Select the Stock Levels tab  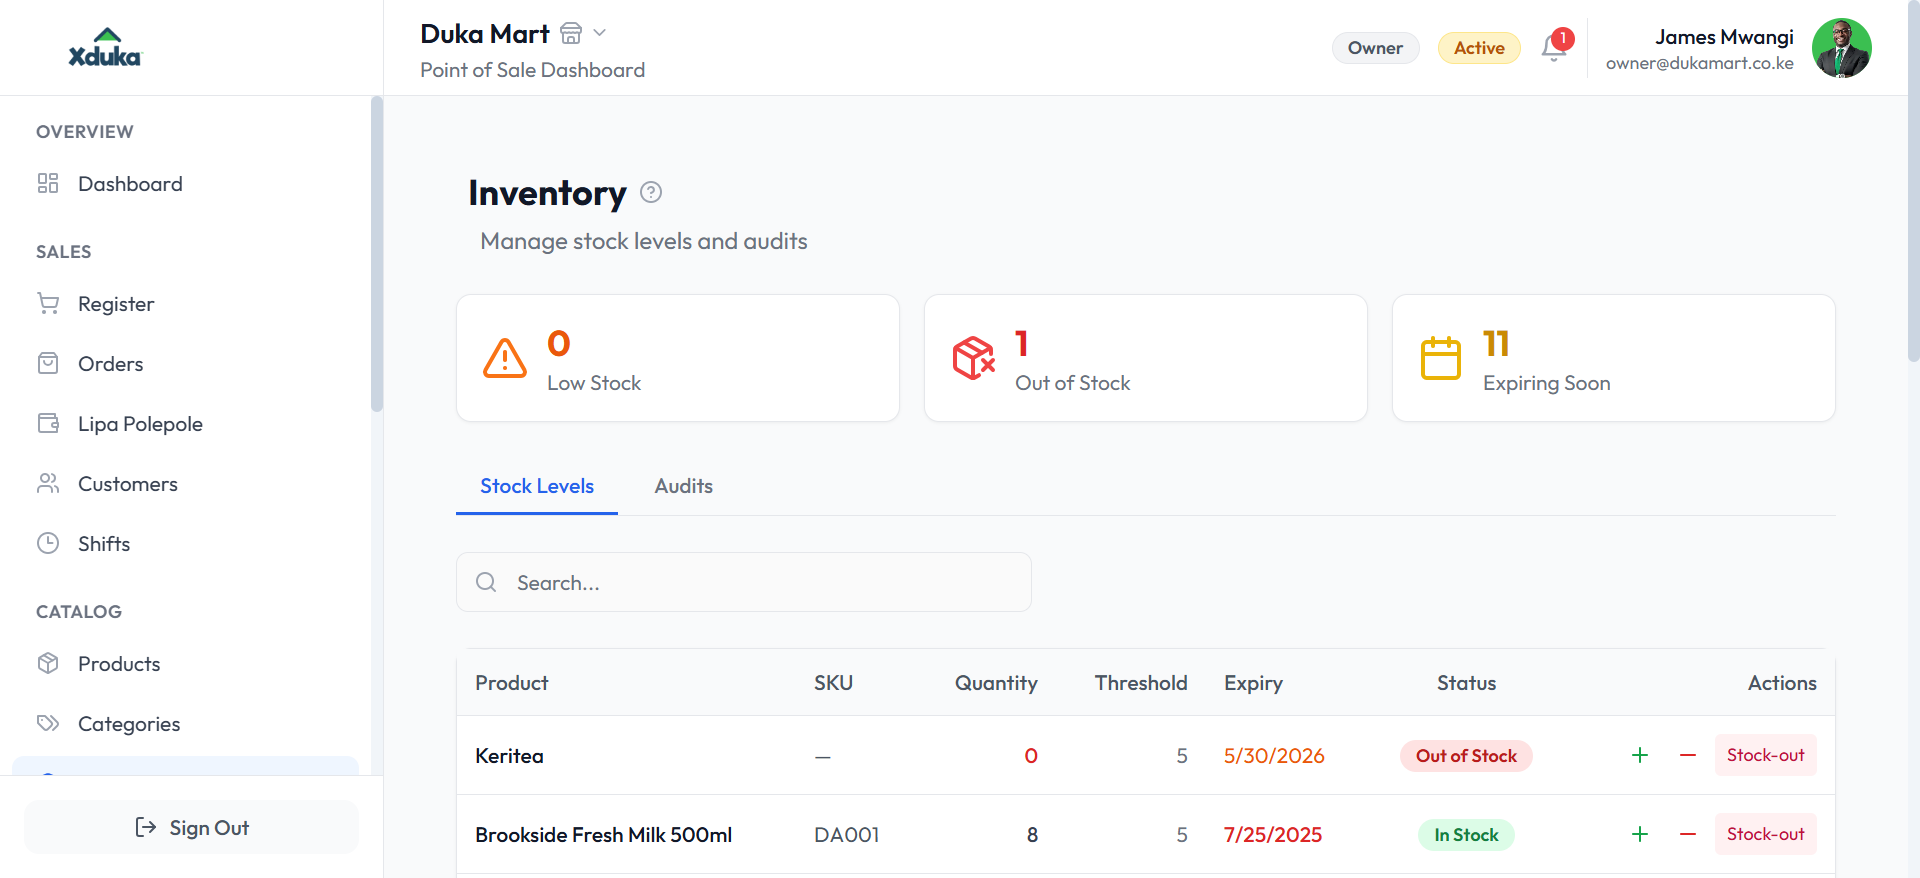point(537,486)
